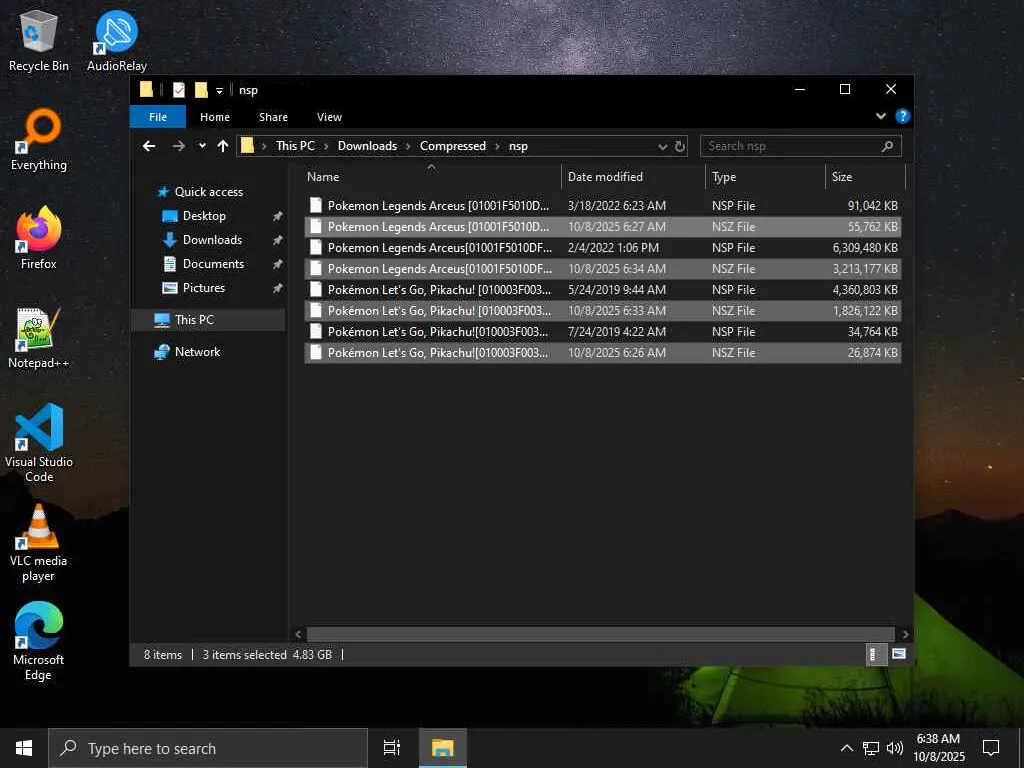Click the taskbar search box

(x=208, y=748)
